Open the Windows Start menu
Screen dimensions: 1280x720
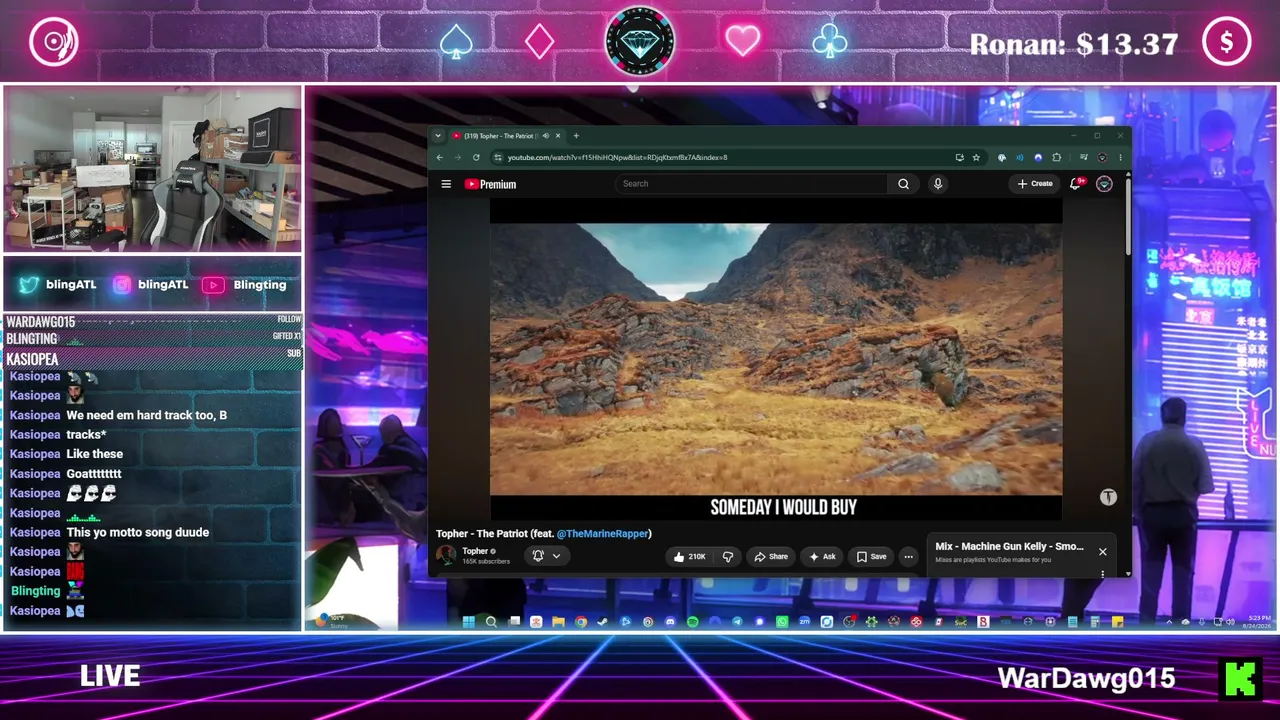pyautogui.click(x=468, y=622)
